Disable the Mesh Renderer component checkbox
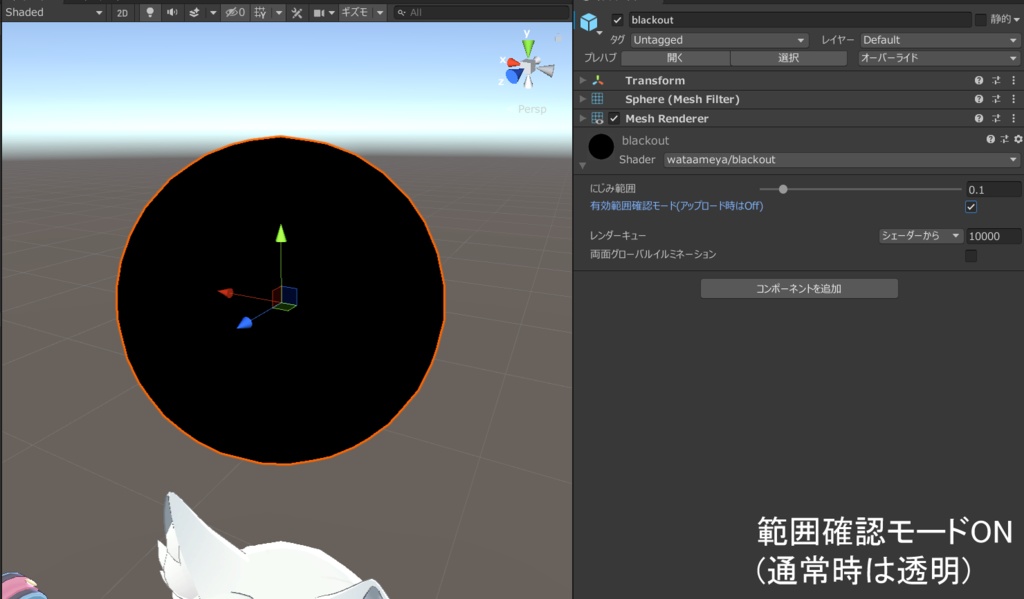Image resolution: width=1024 pixels, height=599 pixels. pos(613,118)
